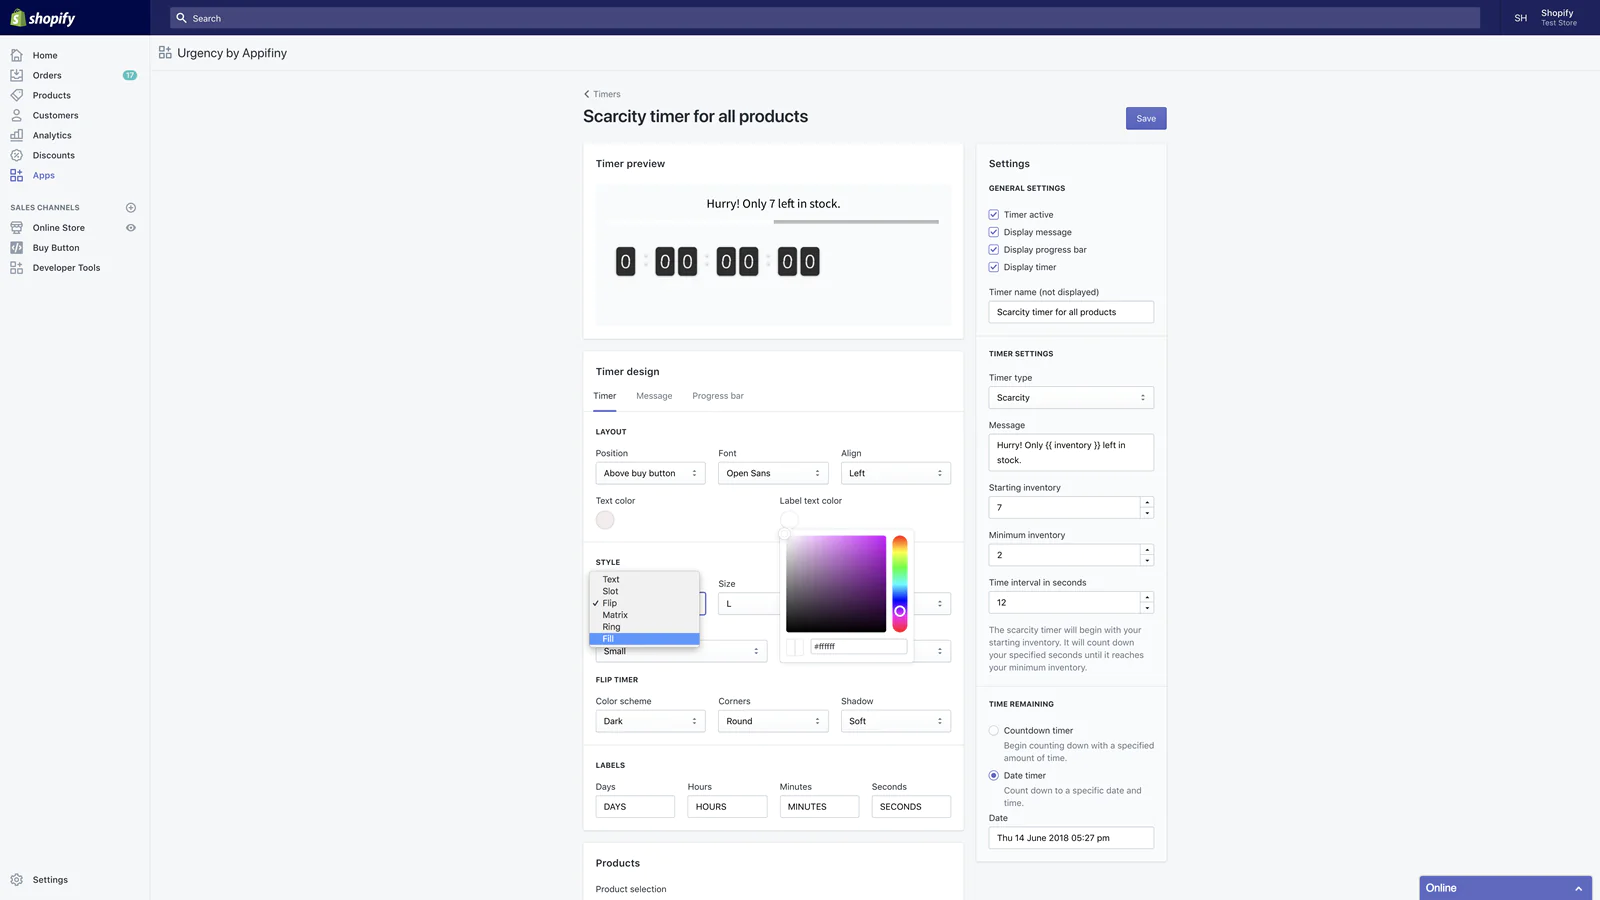Save the scarcity timer
Screen dimensions: 1600x900
tap(1145, 118)
